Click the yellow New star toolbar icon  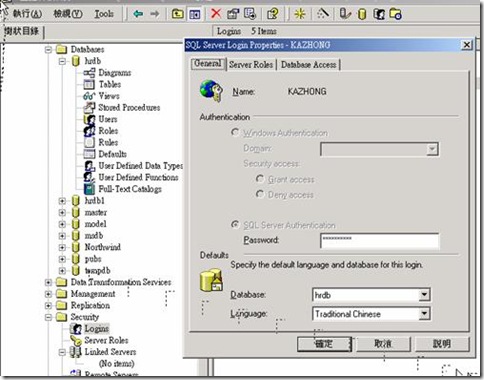(300, 14)
